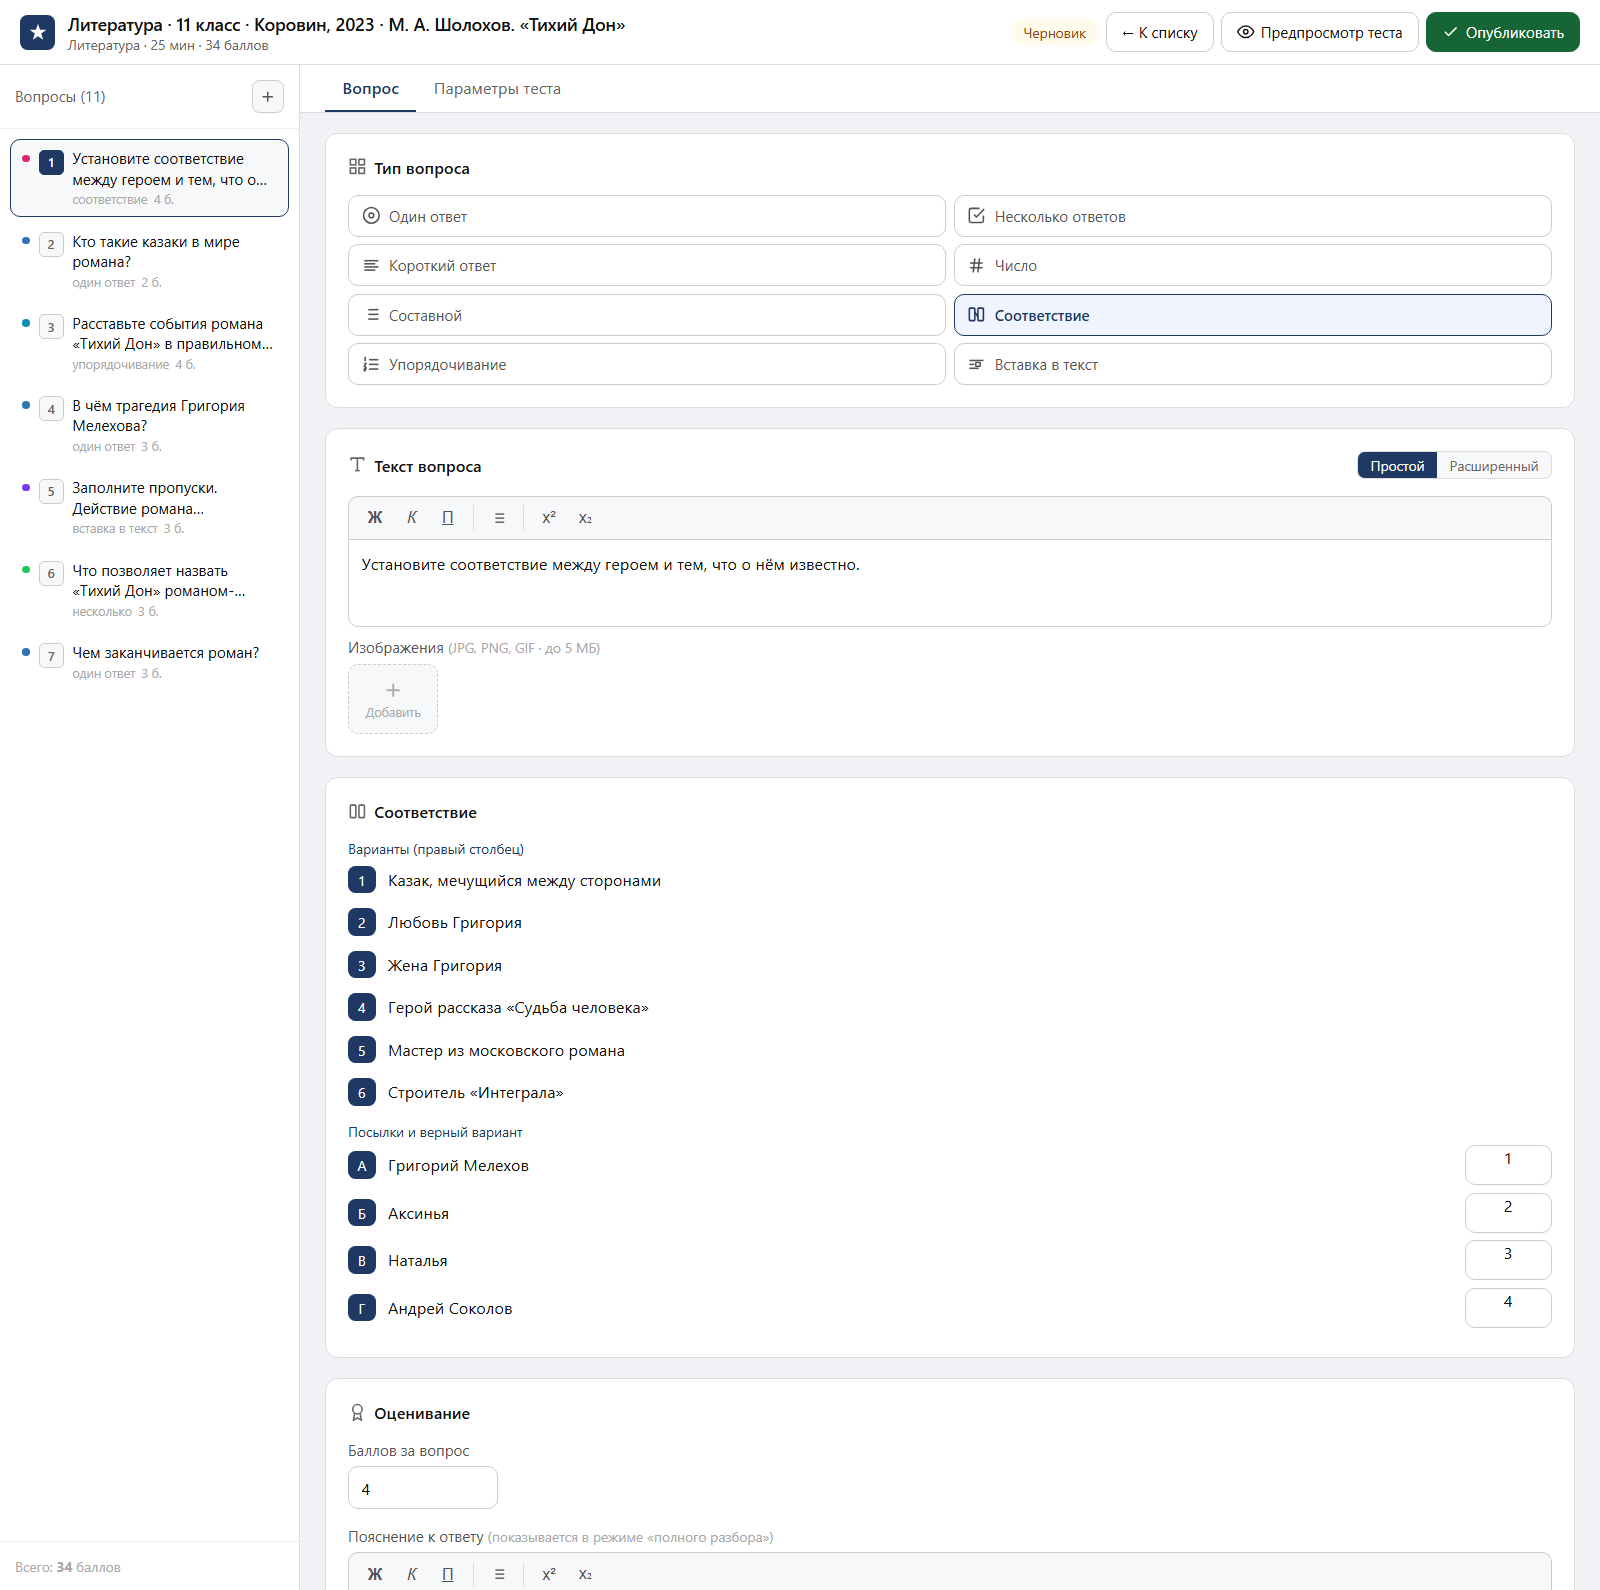The height and width of the screenshot is (1590, 1600).
Task: Open answer selector for Григорий Мелехов
Action: [1508, 1165]
